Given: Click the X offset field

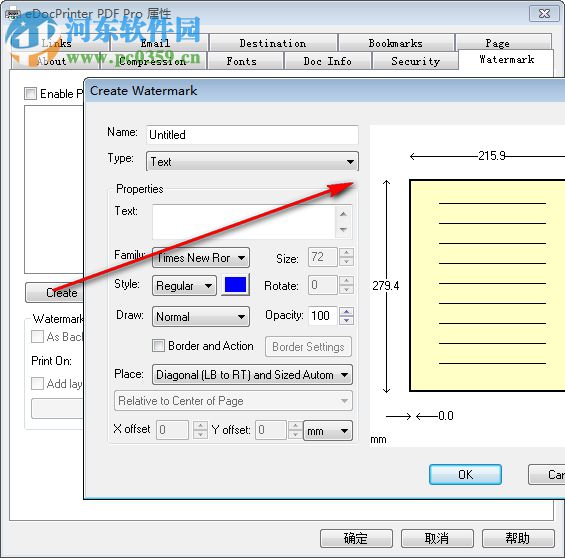Looking at the screenshot, I should tap(172, 430).
